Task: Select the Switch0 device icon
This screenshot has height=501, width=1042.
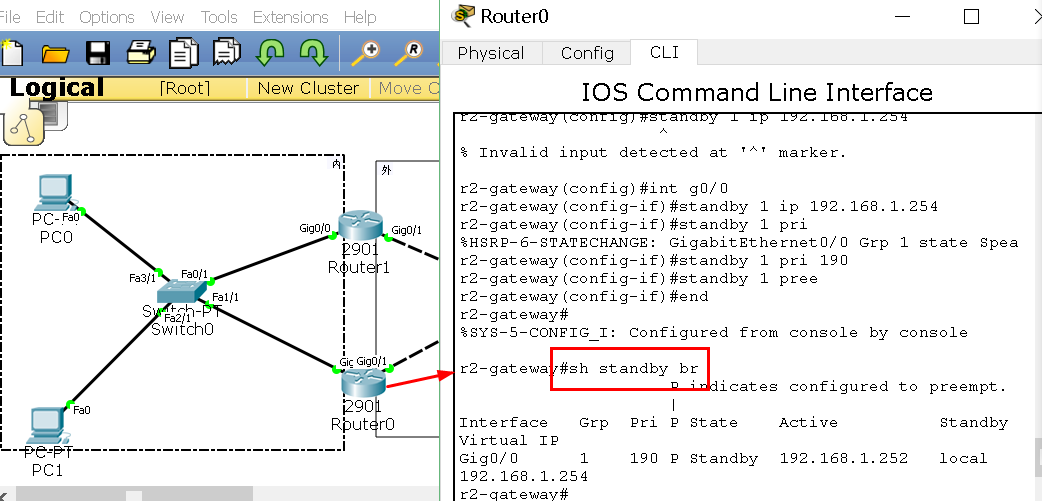Action: coord(182,292)
